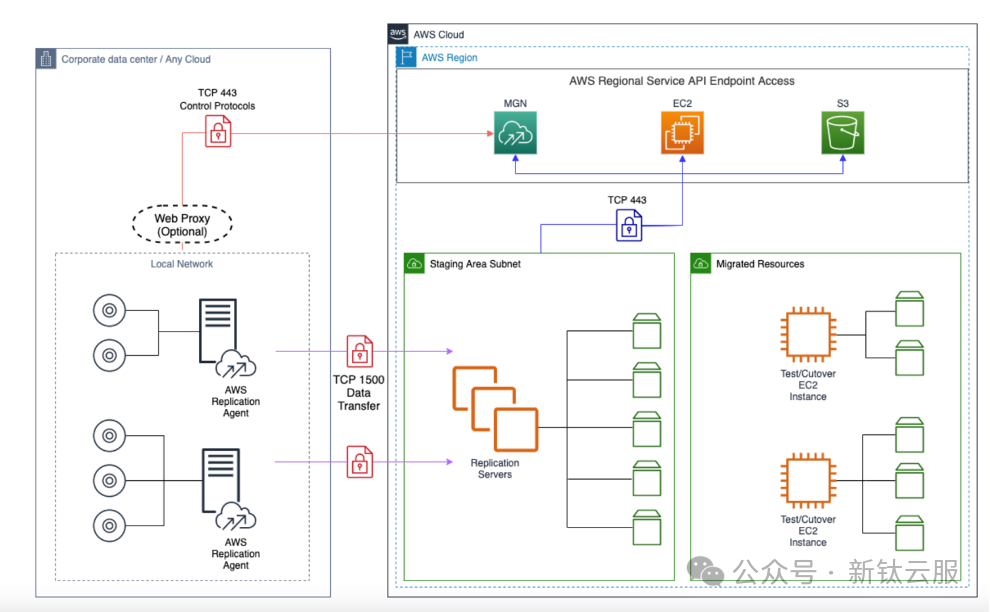Click 'AWS Regional Service API Endpoint Access' heading
Viewport: 990px width, 612px height.
682,81
